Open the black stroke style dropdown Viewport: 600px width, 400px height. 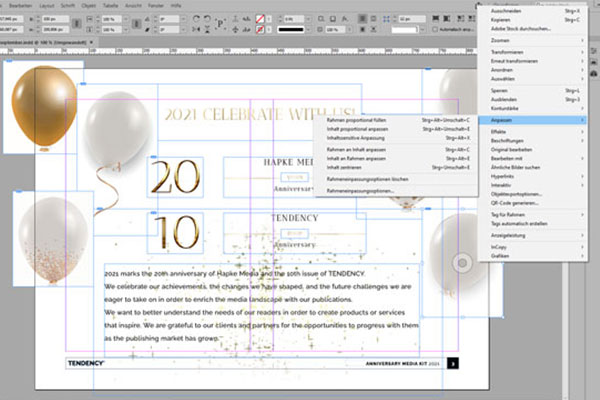pos(308,29)
